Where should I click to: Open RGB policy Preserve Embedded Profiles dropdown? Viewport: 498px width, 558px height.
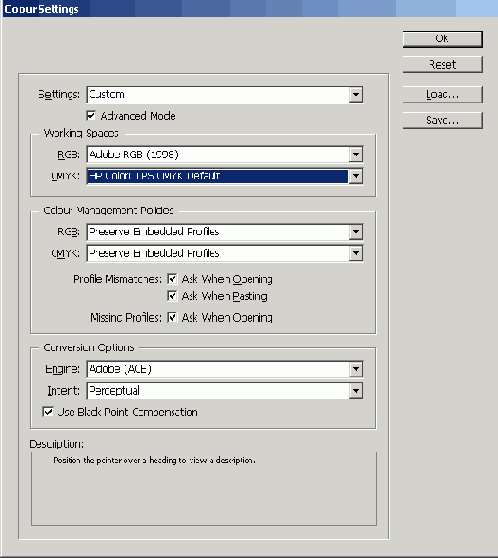click(356, 232)
